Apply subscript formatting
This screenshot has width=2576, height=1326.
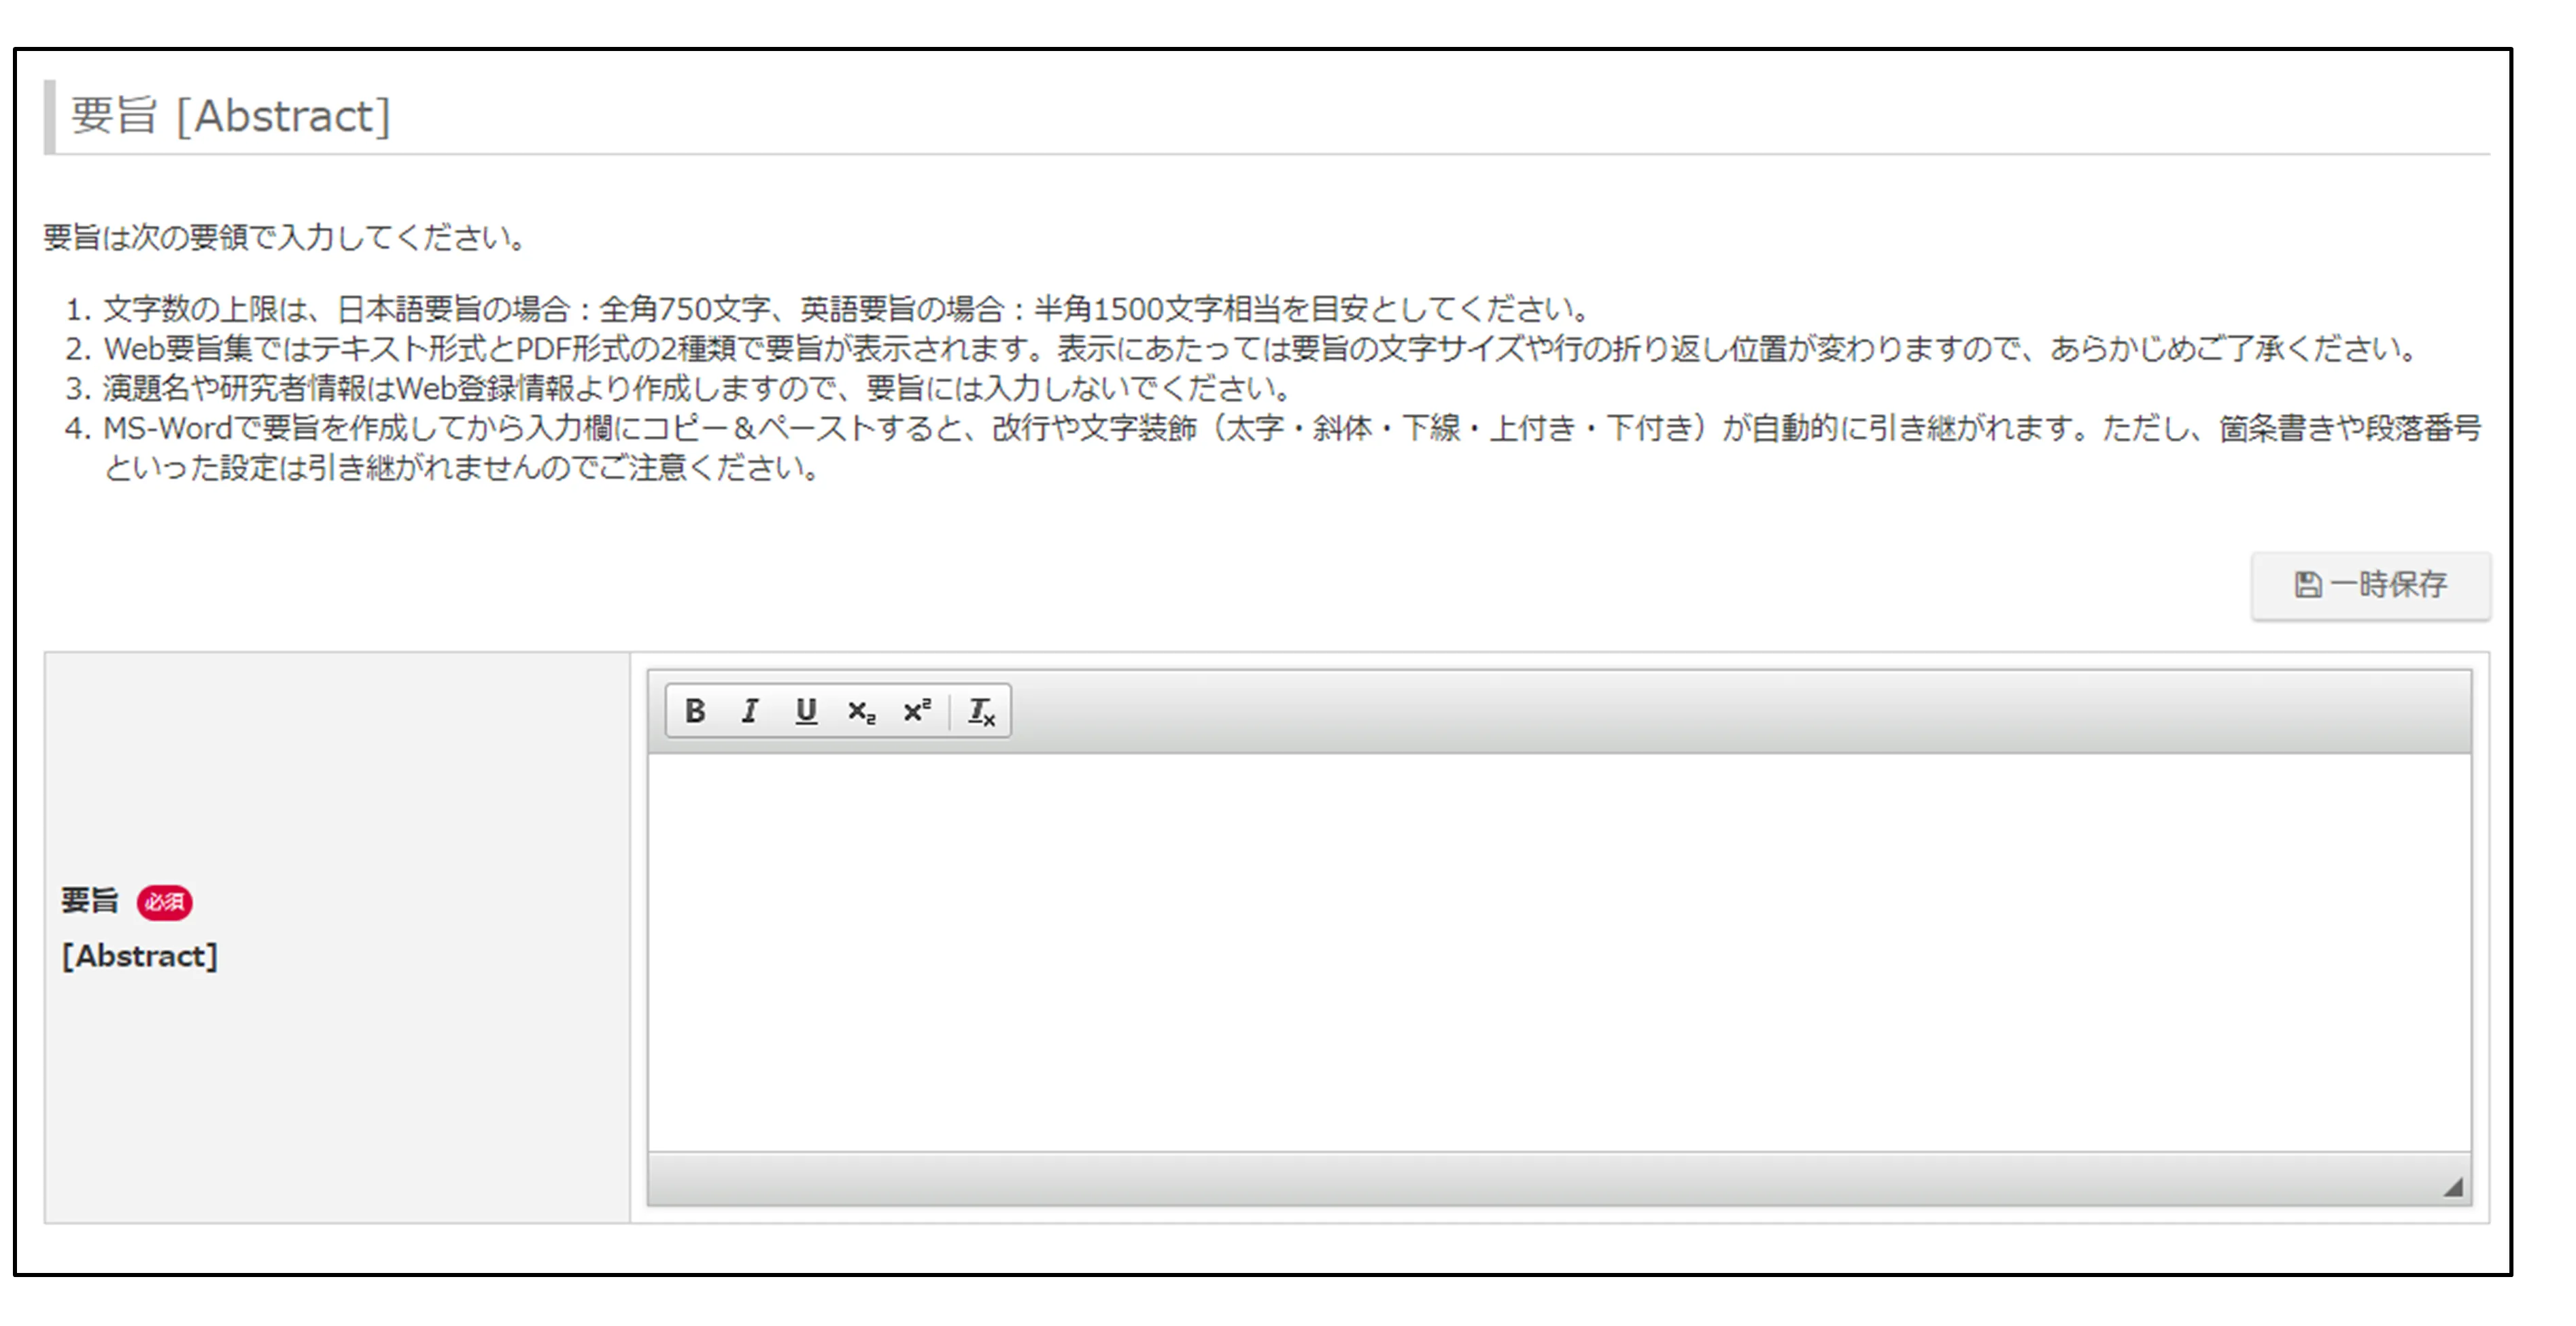[861, 712]
